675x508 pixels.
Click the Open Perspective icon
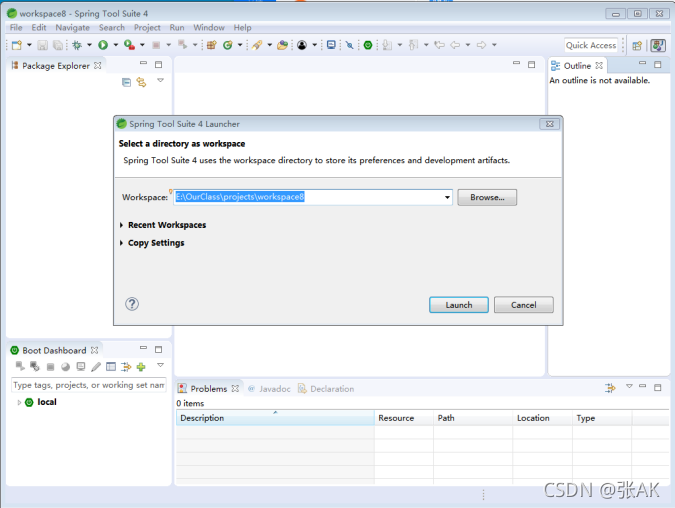pyautogui.click(x=637, y=45)
